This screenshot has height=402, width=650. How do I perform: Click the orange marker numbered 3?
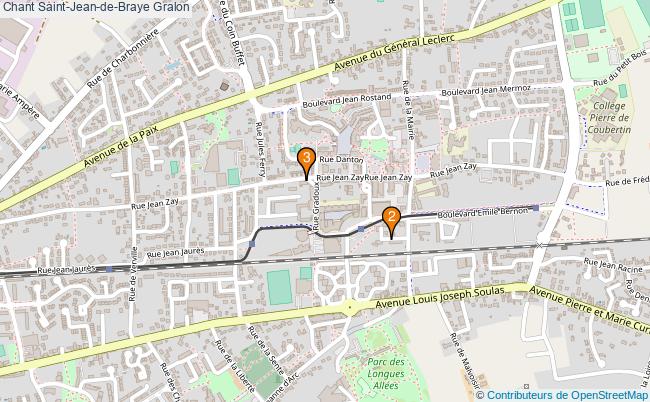[x=306, y=164]
